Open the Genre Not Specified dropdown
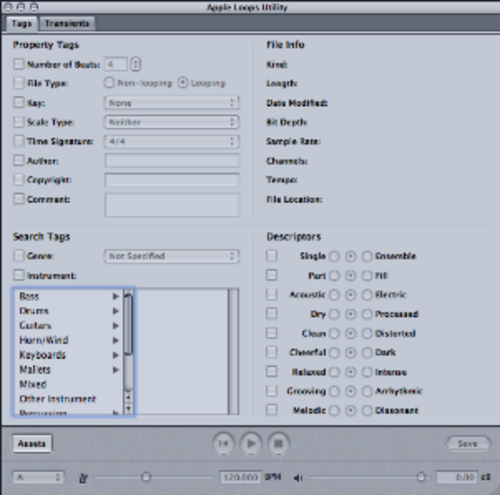 172,256
